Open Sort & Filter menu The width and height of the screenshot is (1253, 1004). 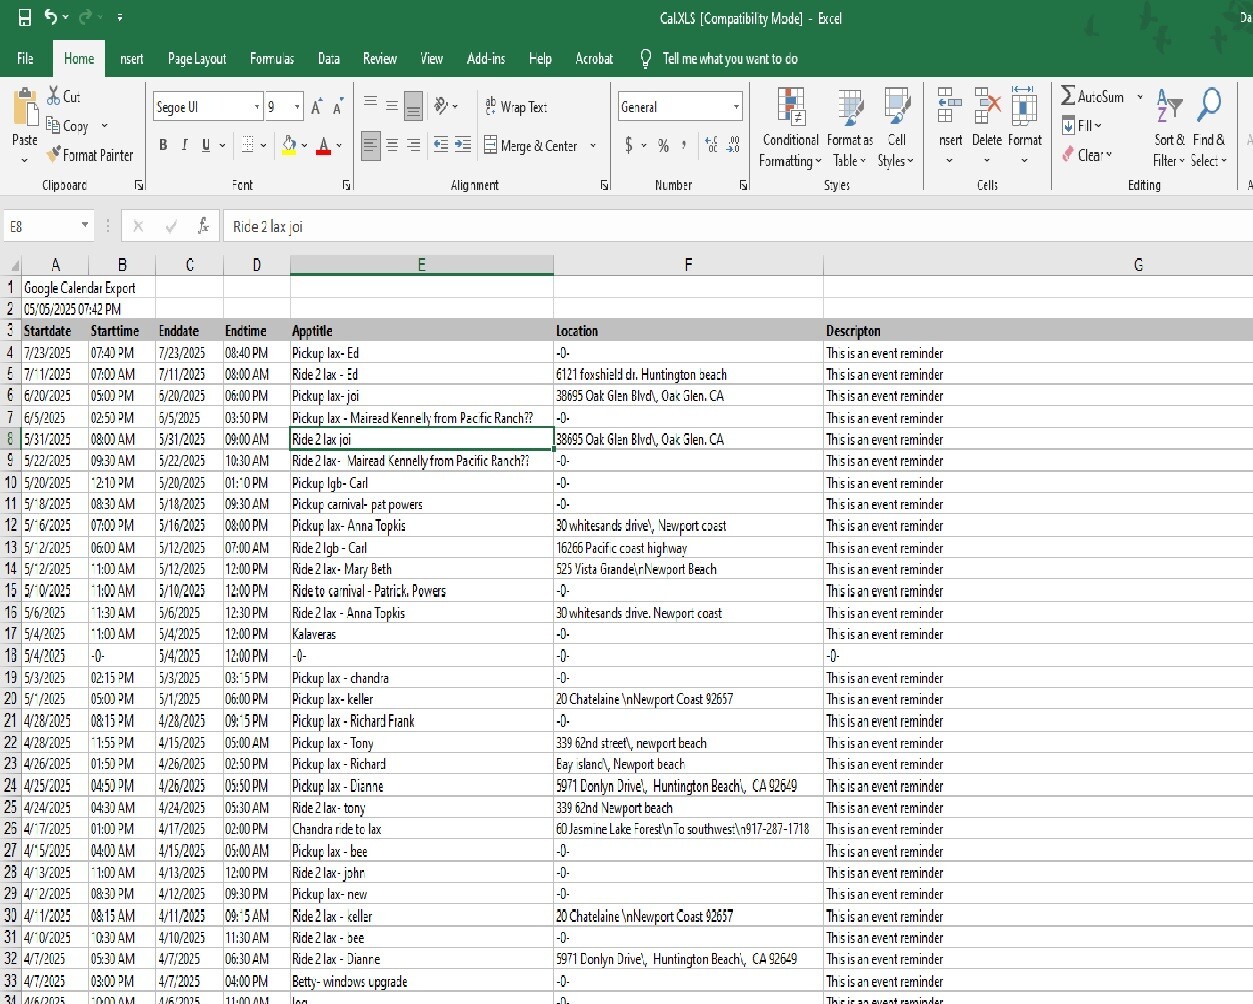tap(1169, 128)
